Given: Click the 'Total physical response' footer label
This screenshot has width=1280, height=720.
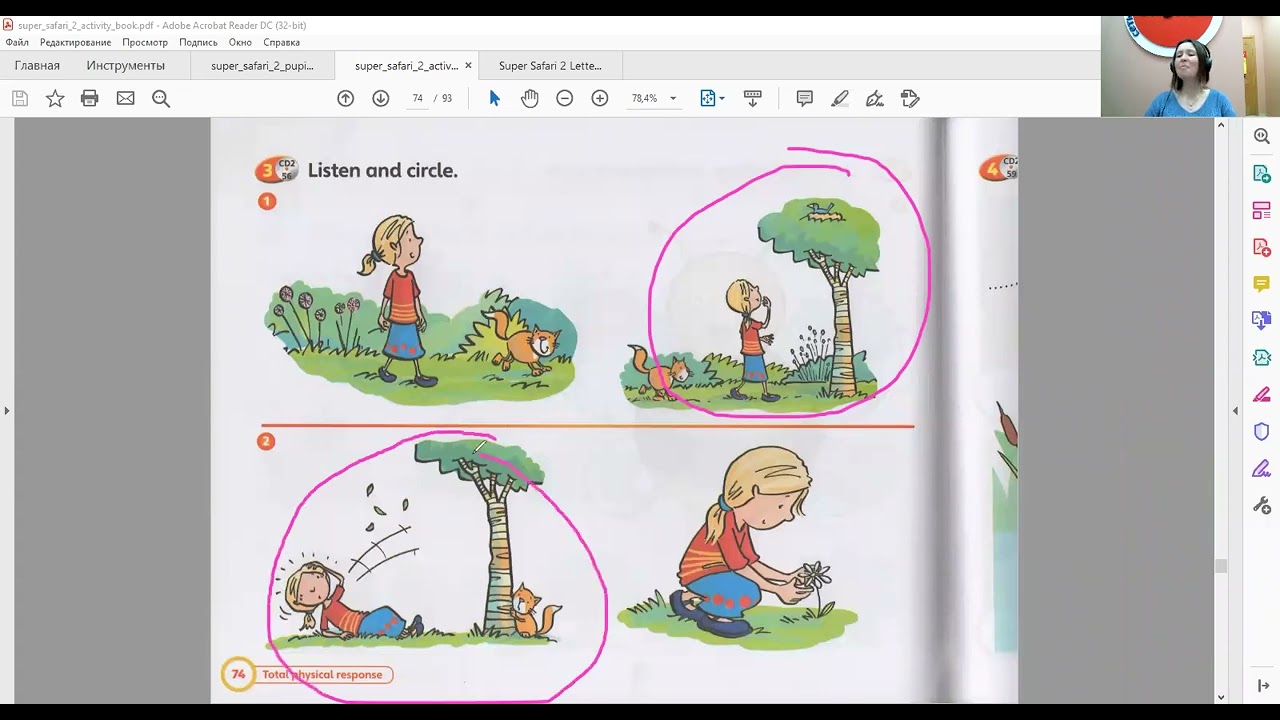Looking at the screenshot, I should (x=322, y=675).
